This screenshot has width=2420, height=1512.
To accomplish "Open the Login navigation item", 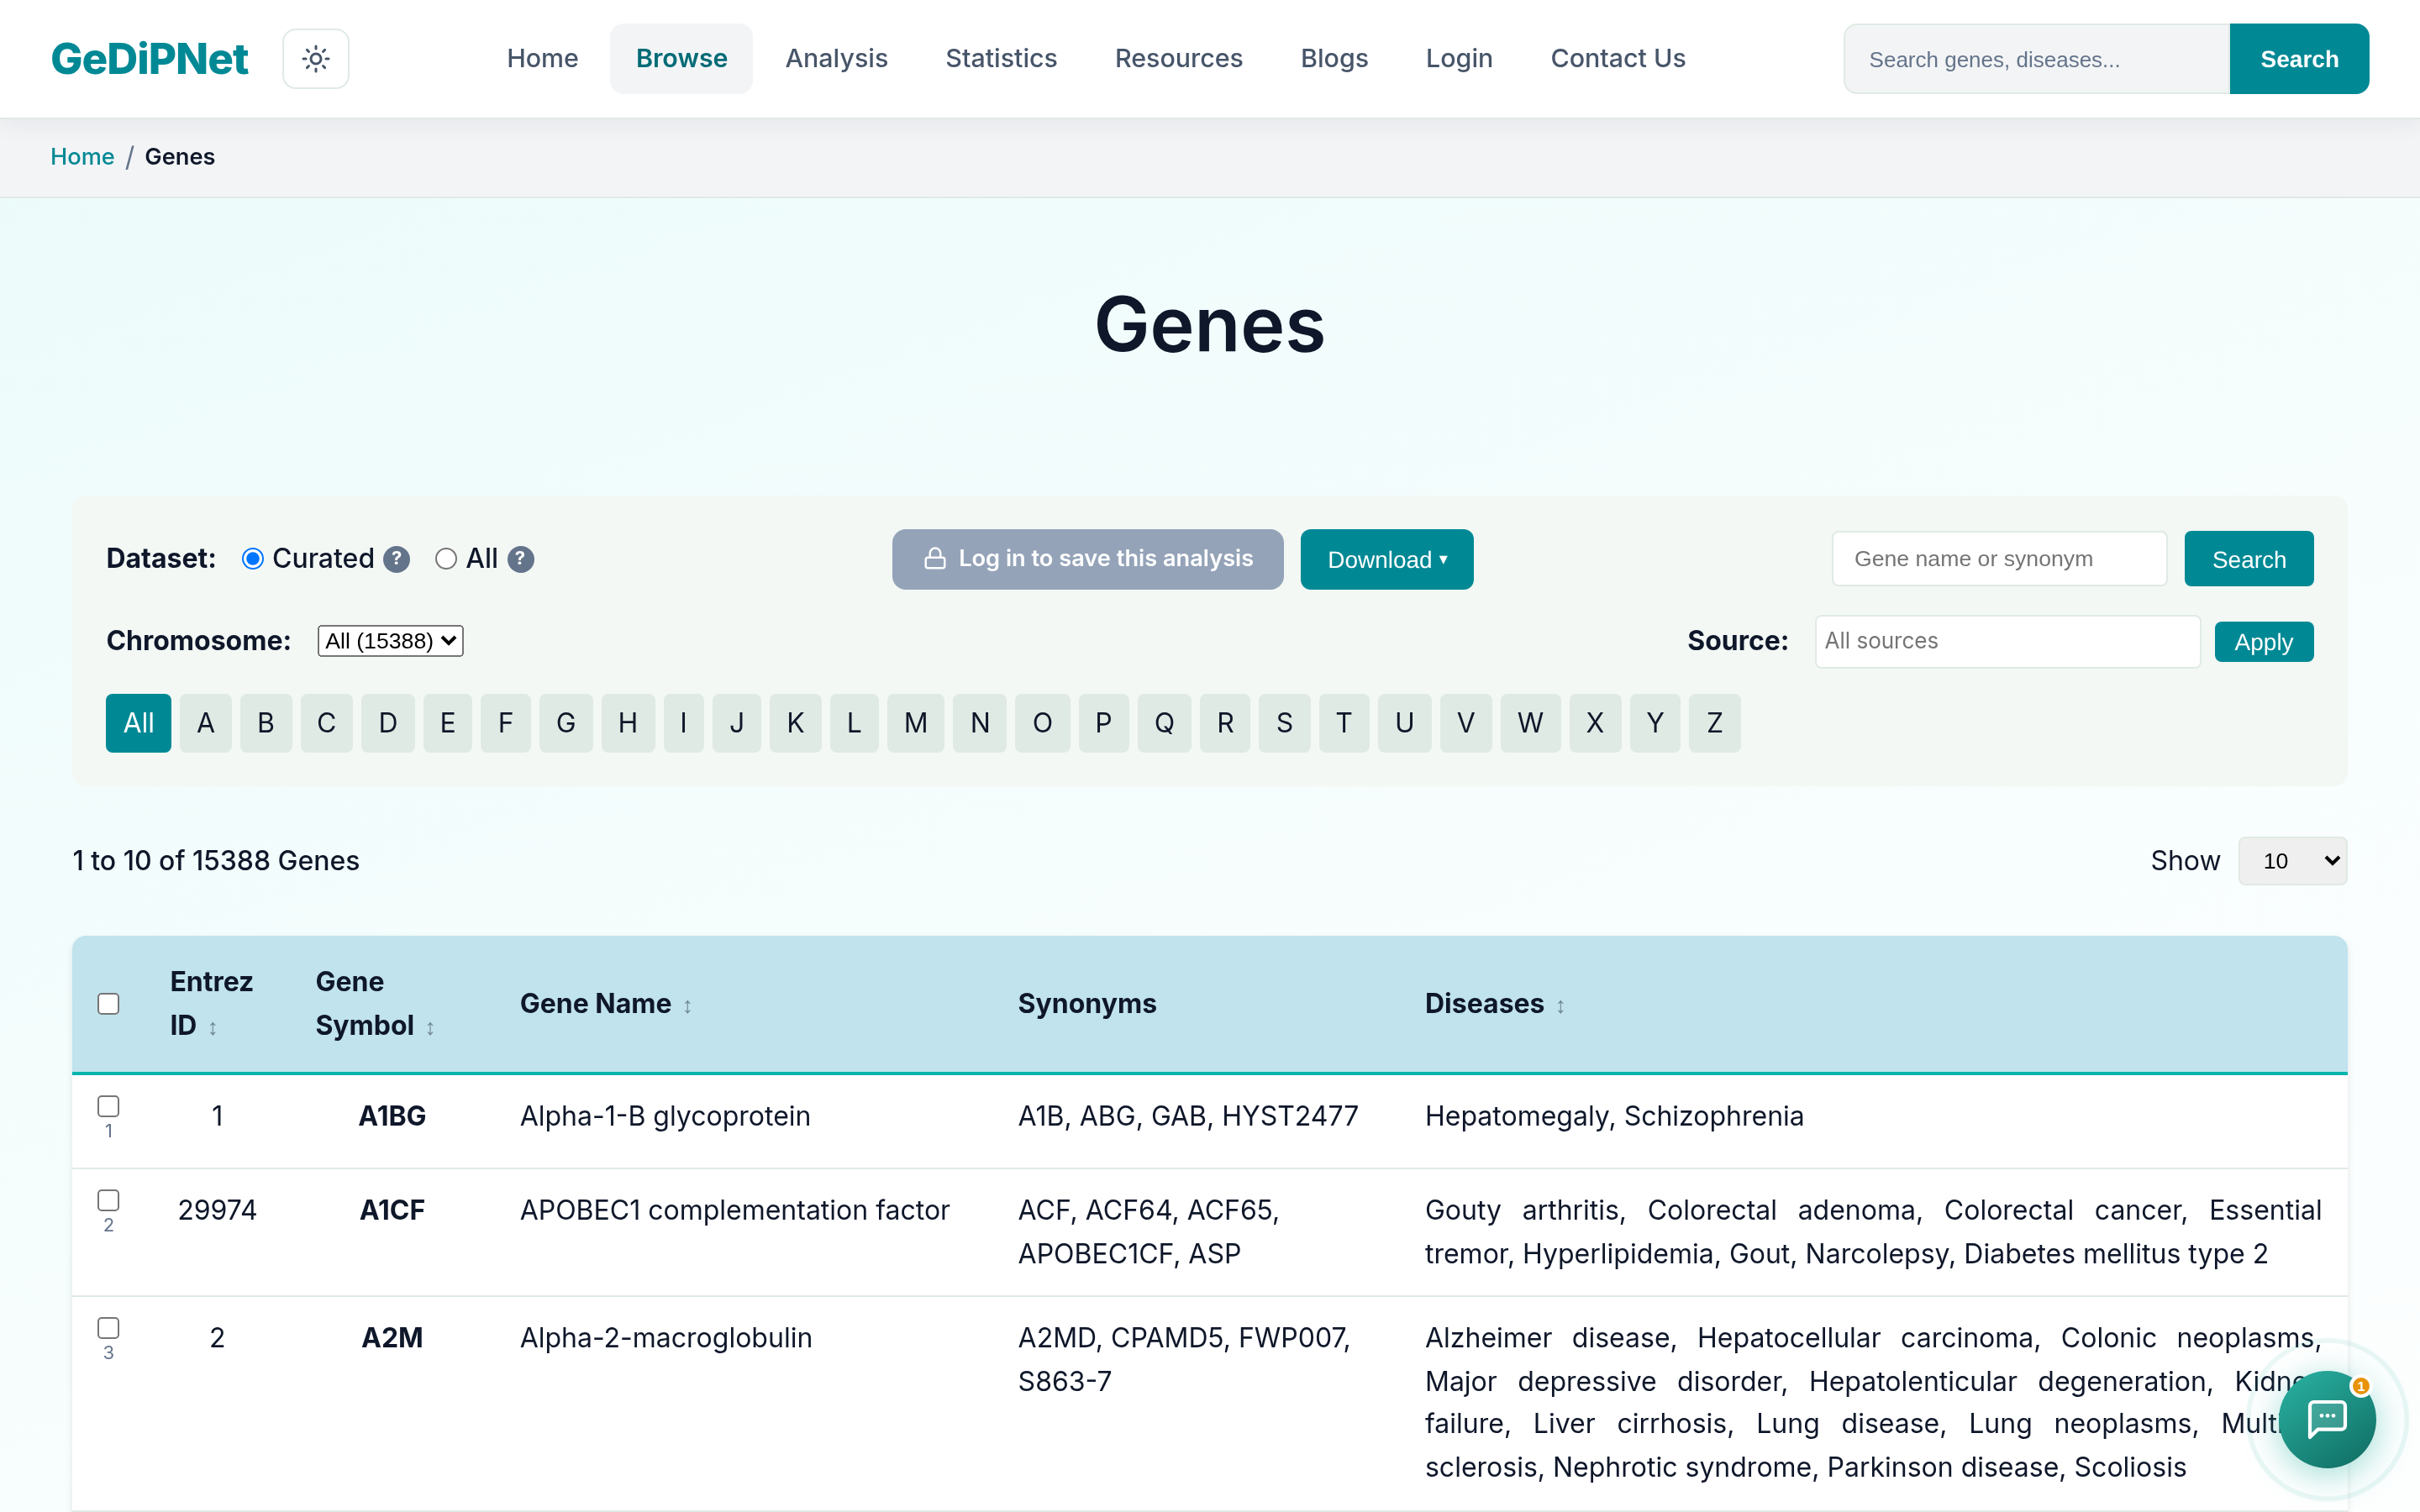I will click(x=1459, y=59).
